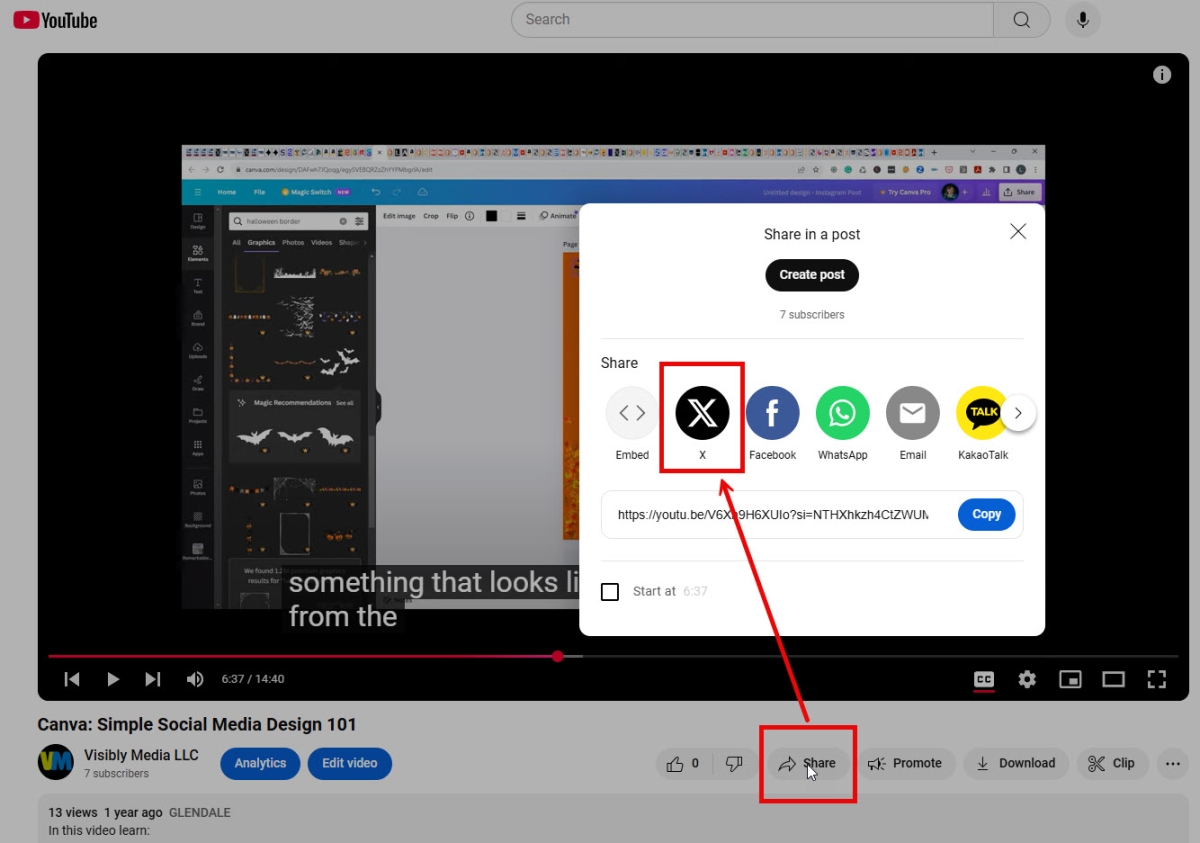This screenshot has width=1200, height=843.
Task: Create a Clip from video
Action: click(1112, 763)
